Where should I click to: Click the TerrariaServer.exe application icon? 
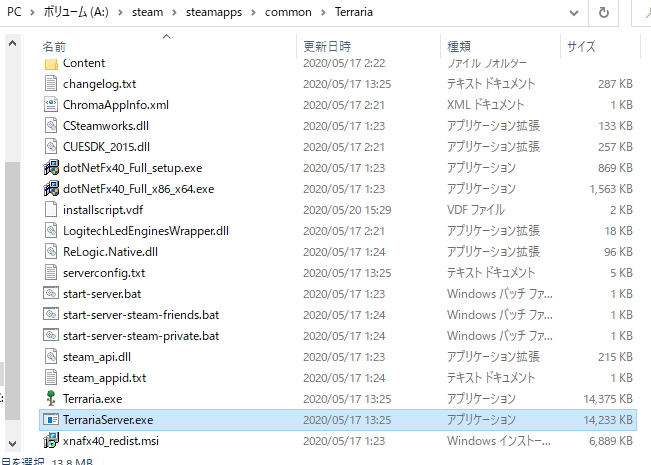coord(51,420)
